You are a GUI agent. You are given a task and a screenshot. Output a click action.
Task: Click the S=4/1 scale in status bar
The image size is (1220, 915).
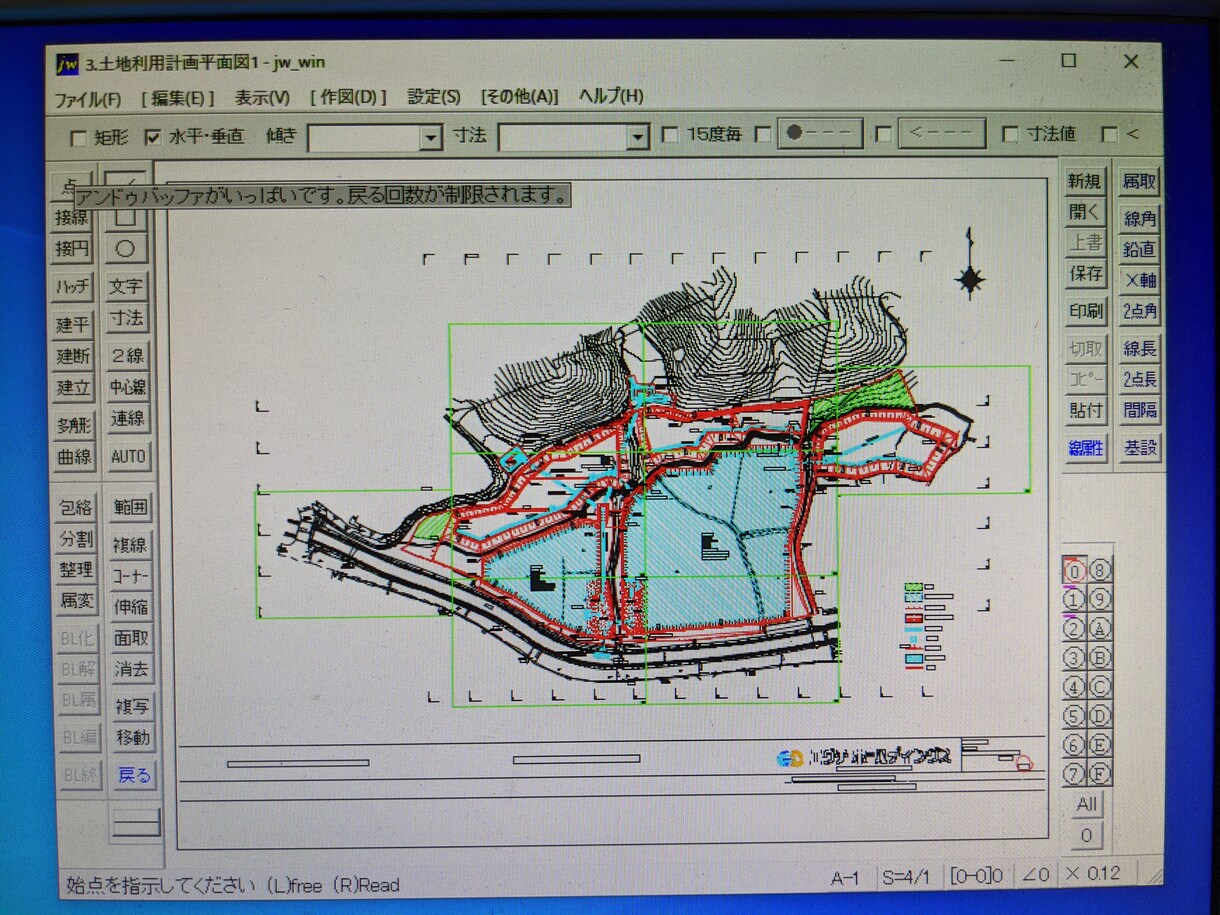click(x=906, y=877)
